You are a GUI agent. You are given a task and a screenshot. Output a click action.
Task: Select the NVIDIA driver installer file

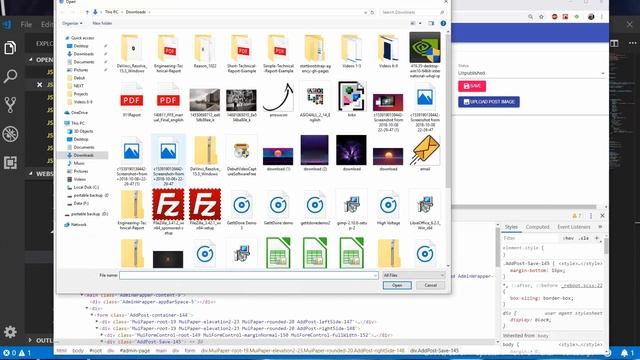coord(425,56)
